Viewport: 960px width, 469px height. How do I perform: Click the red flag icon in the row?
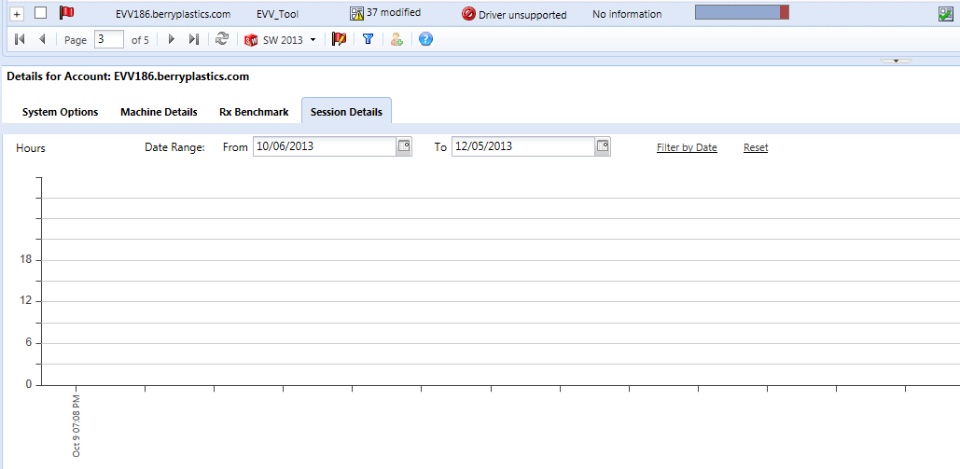(x=66, y=13)
